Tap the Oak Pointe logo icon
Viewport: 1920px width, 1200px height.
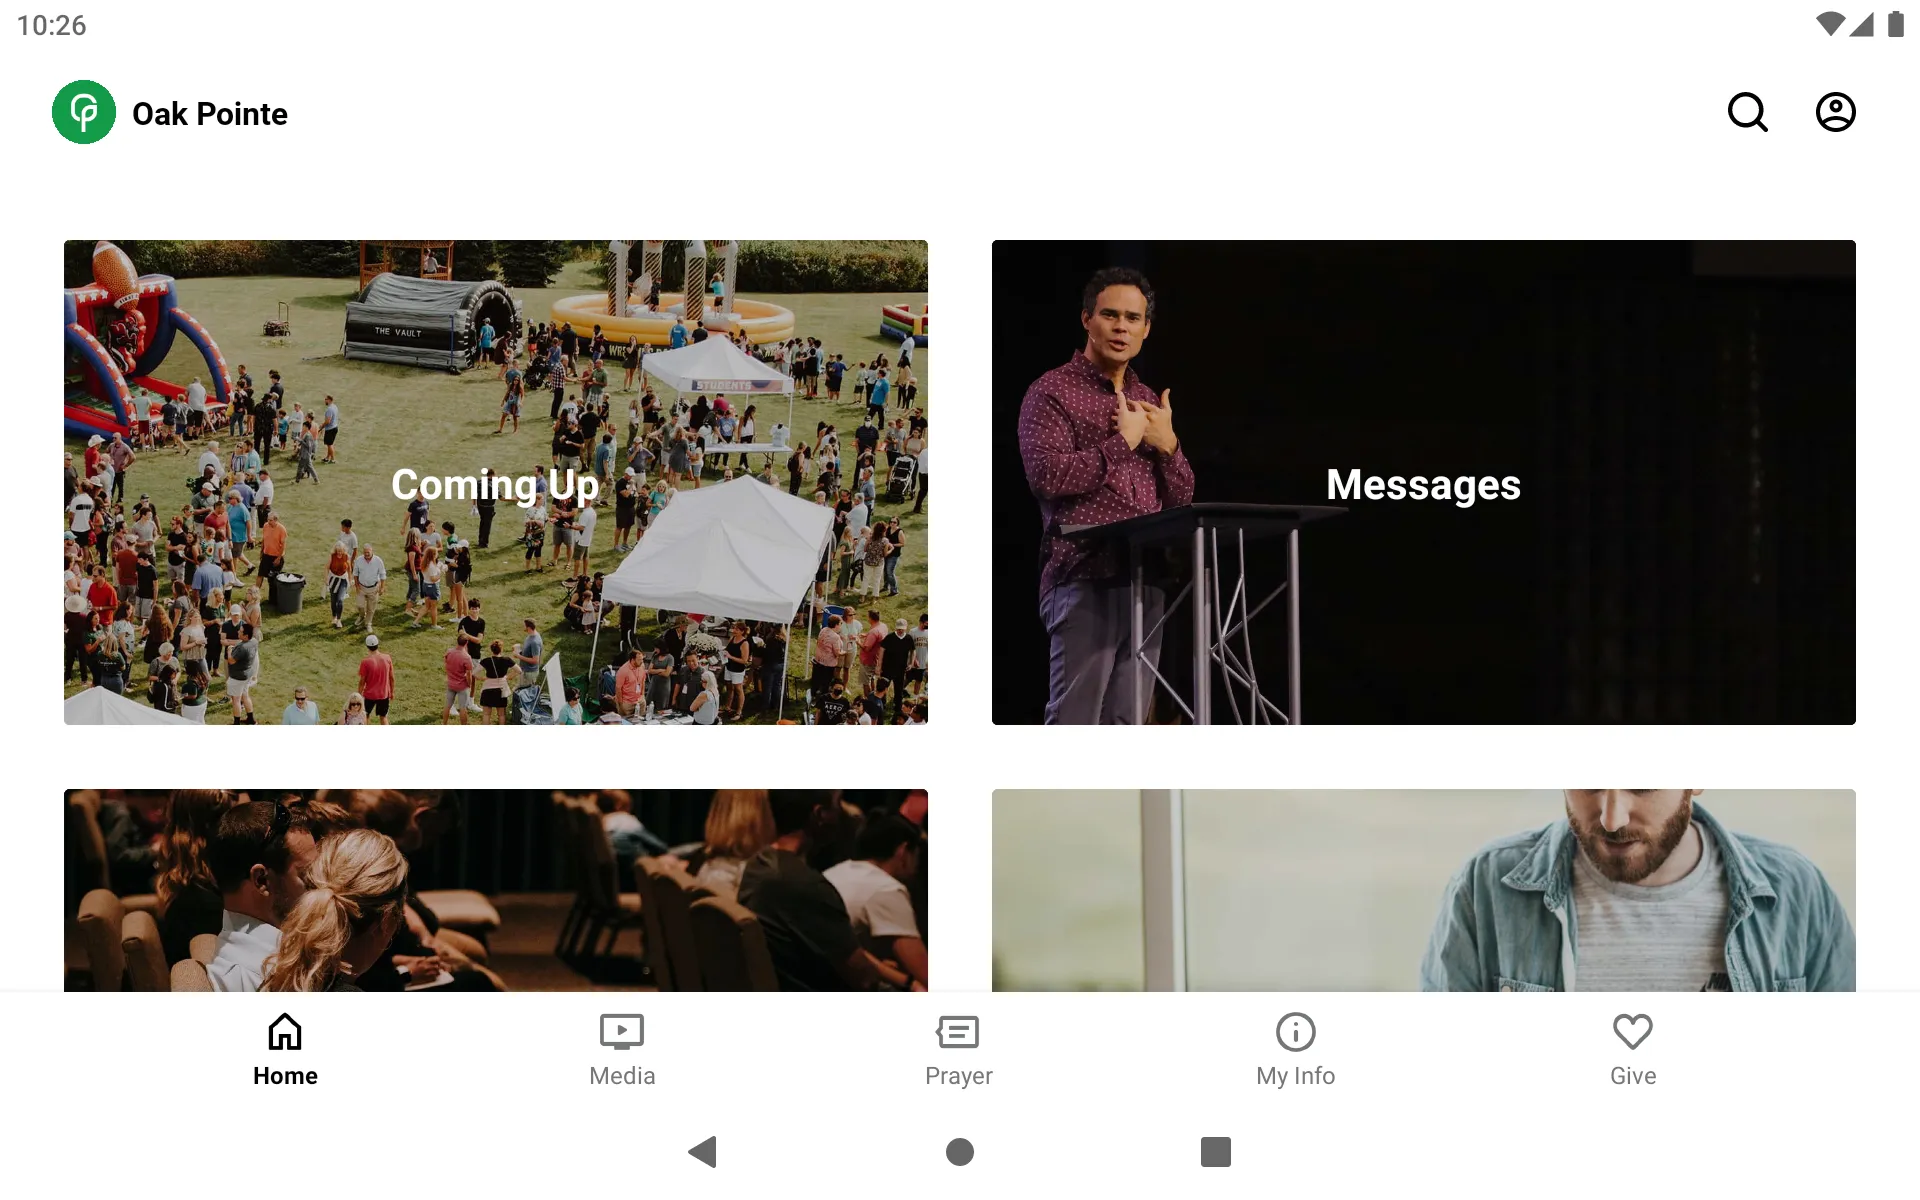coord(83,112)
